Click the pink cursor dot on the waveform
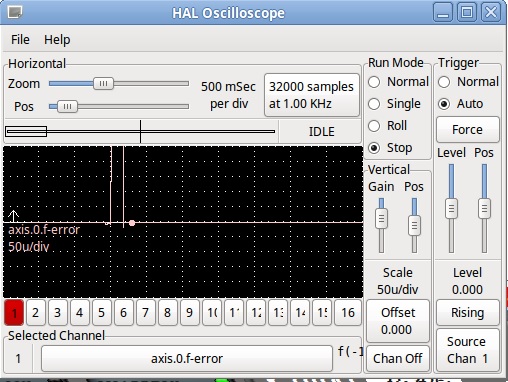This screenshot has width=508, height=382. tap(132, 223)
